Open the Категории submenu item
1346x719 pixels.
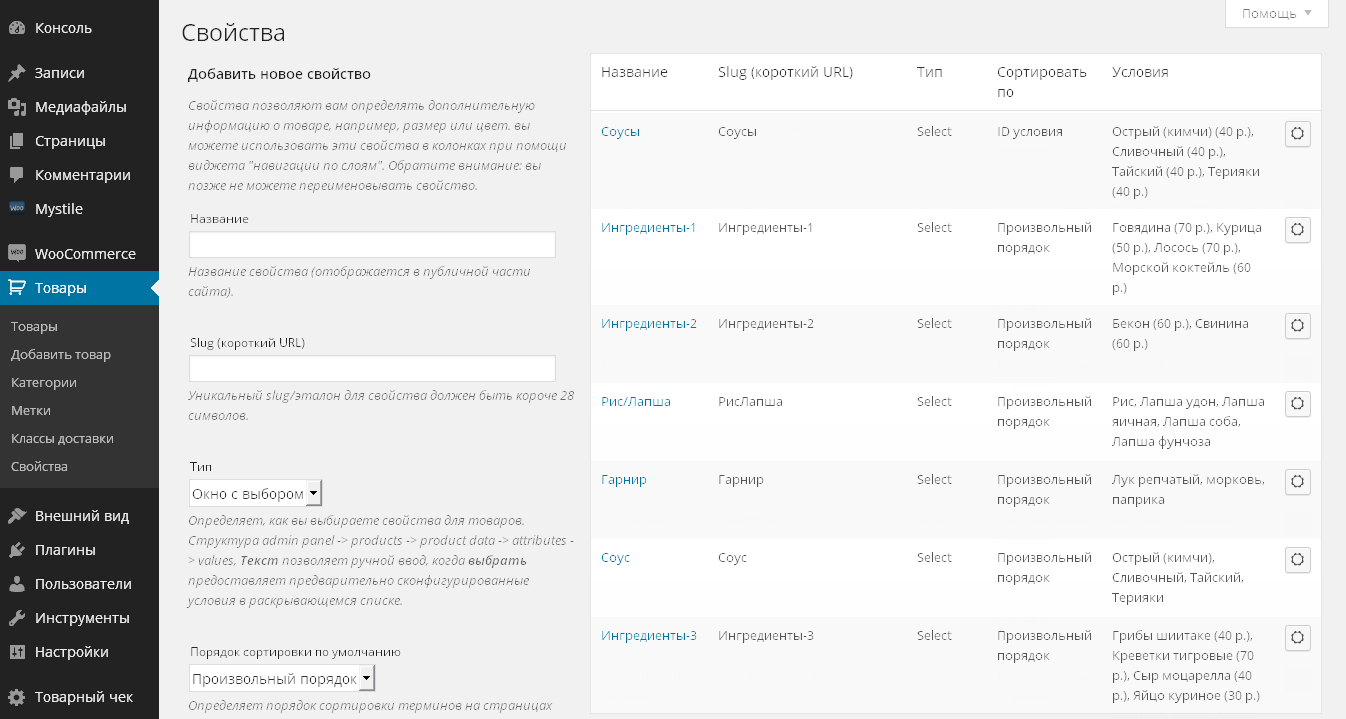pyautogui.click(x=44, y=382)
